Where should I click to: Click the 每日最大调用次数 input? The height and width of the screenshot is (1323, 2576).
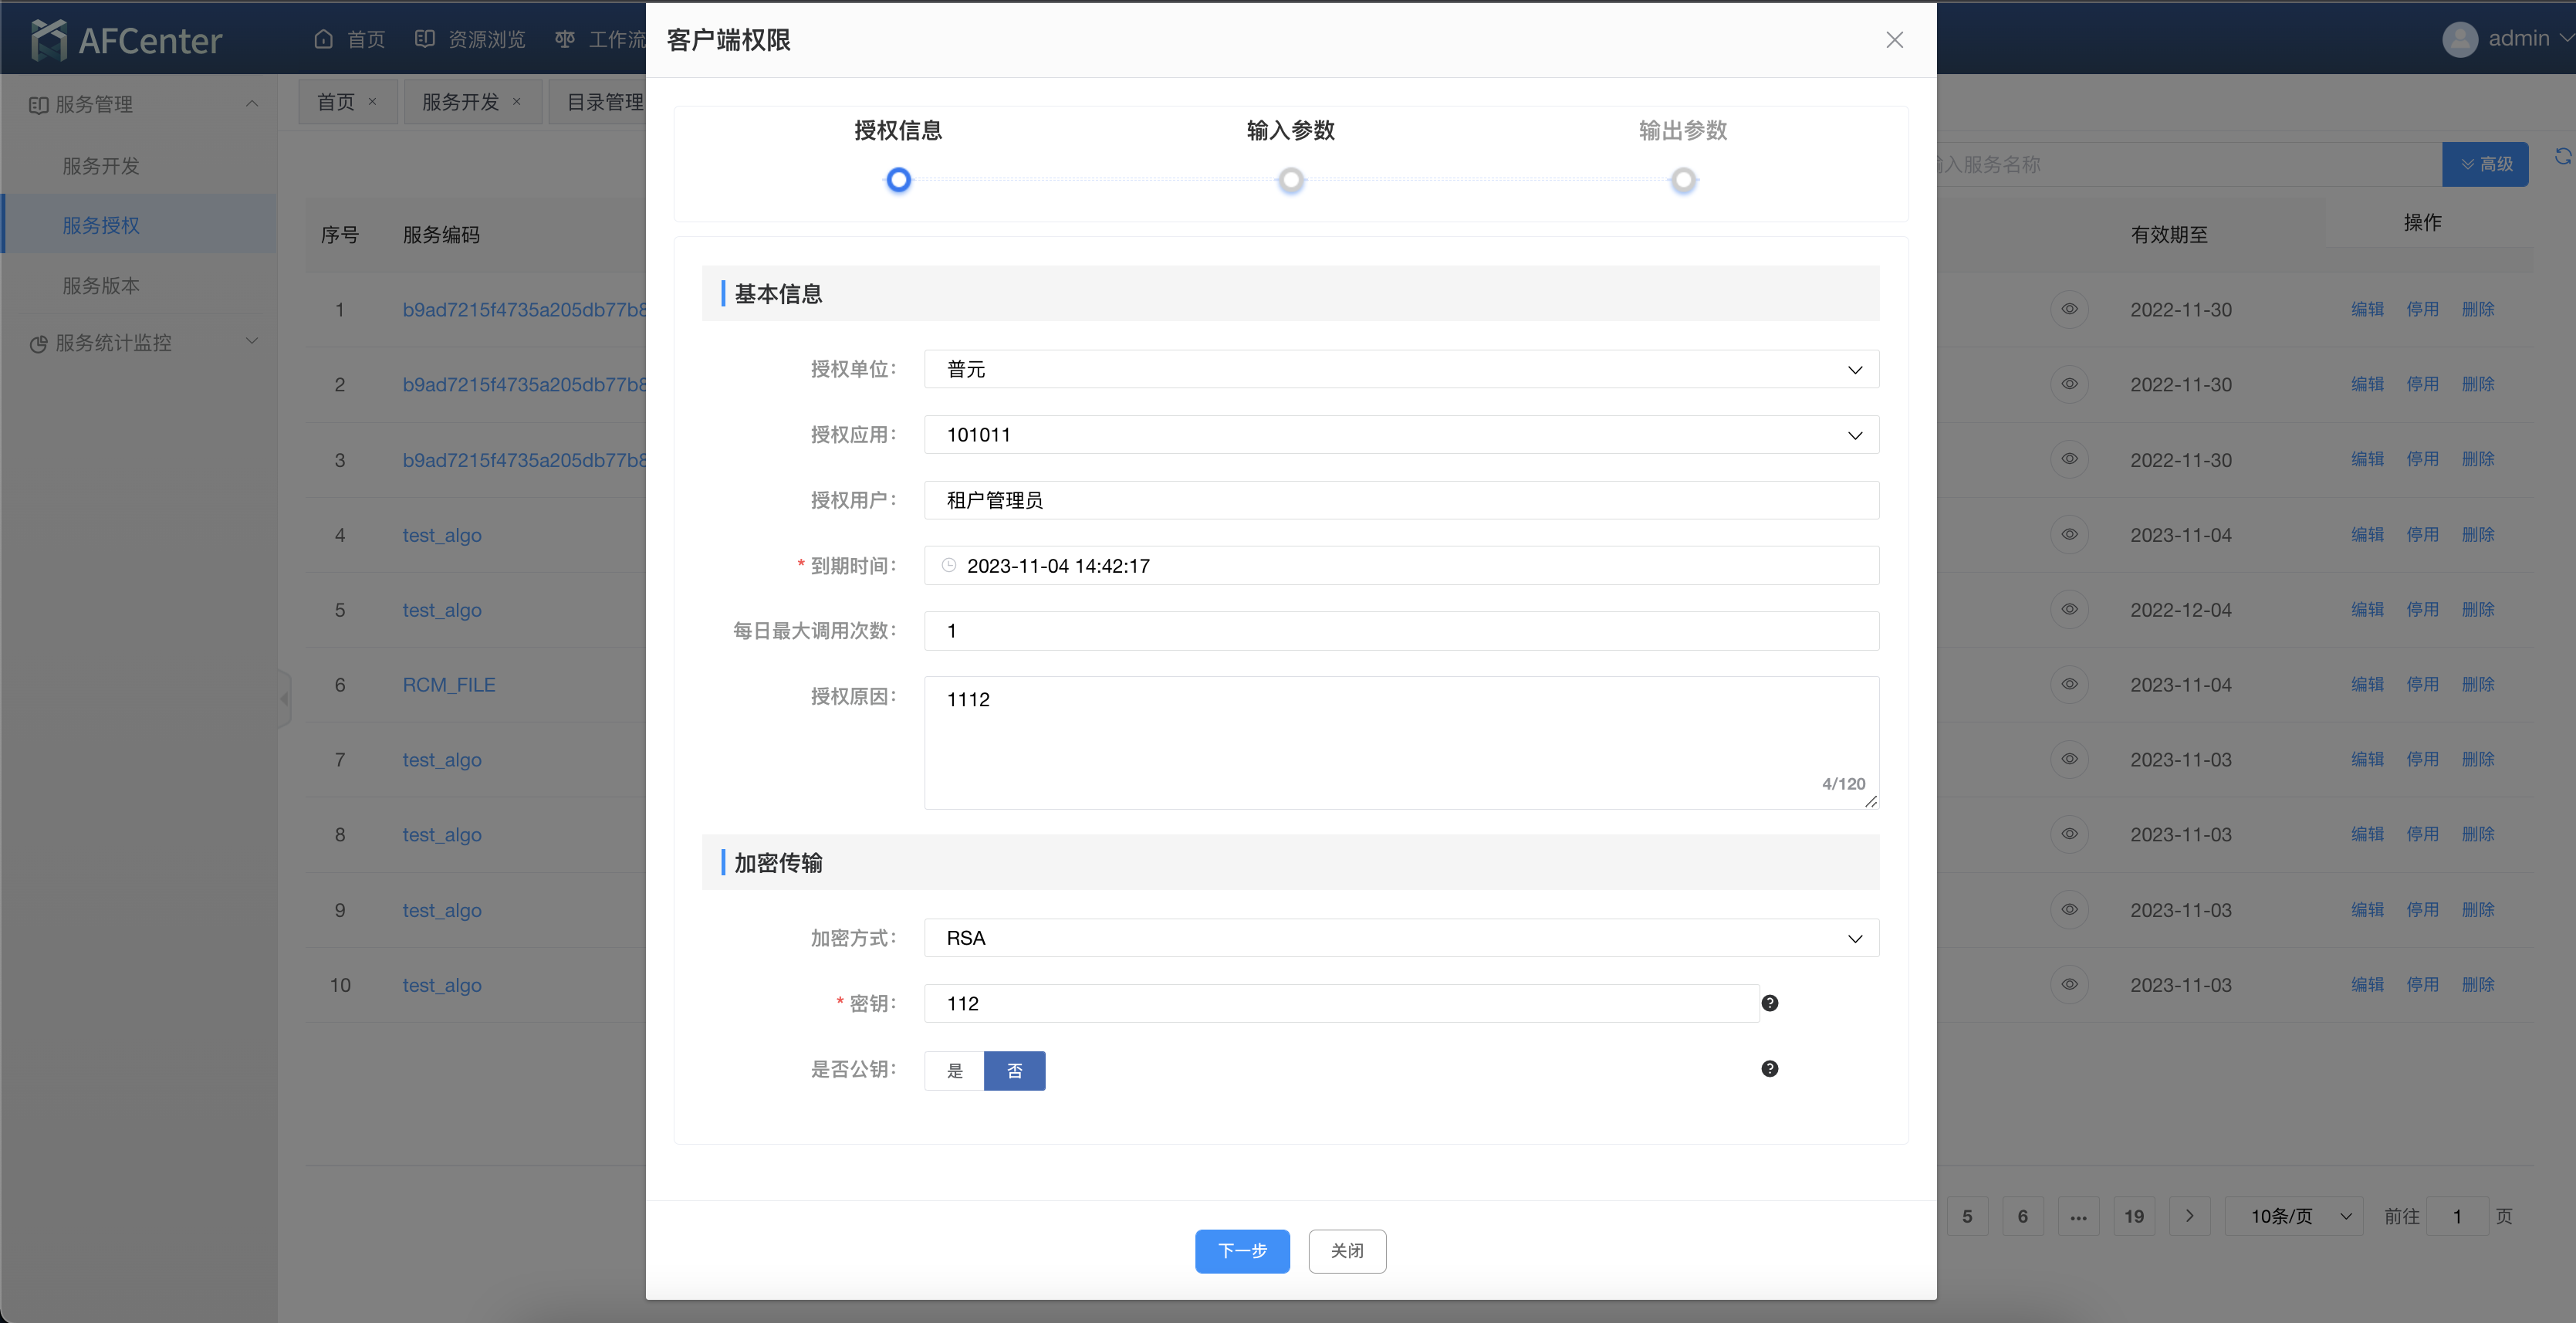(1401, 631)
